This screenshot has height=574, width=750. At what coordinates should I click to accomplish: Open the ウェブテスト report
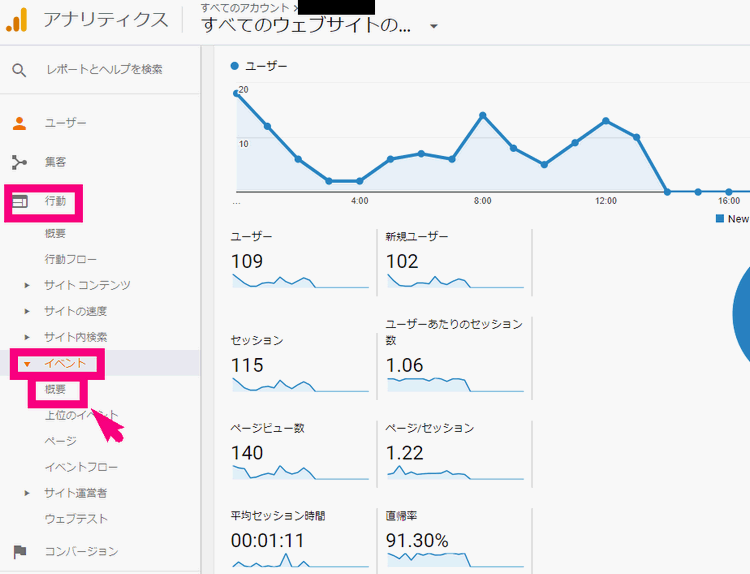click(x=77, y=519)
